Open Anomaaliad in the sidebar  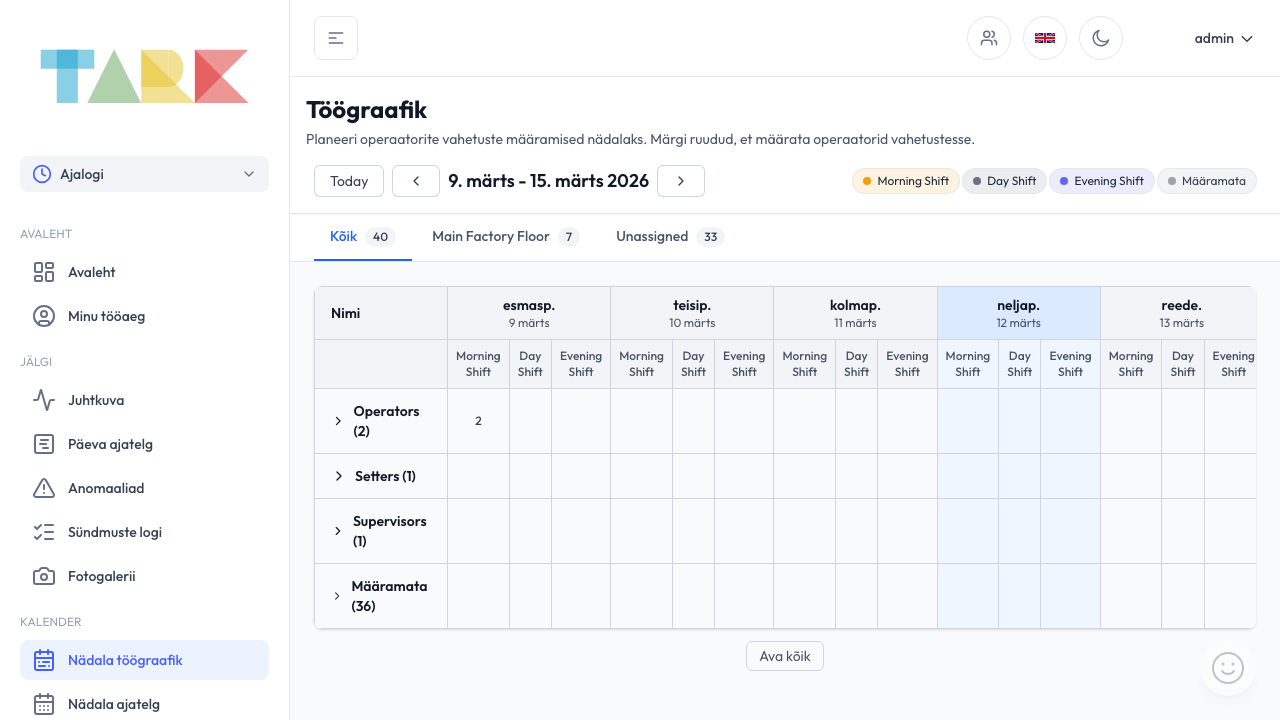144,488
